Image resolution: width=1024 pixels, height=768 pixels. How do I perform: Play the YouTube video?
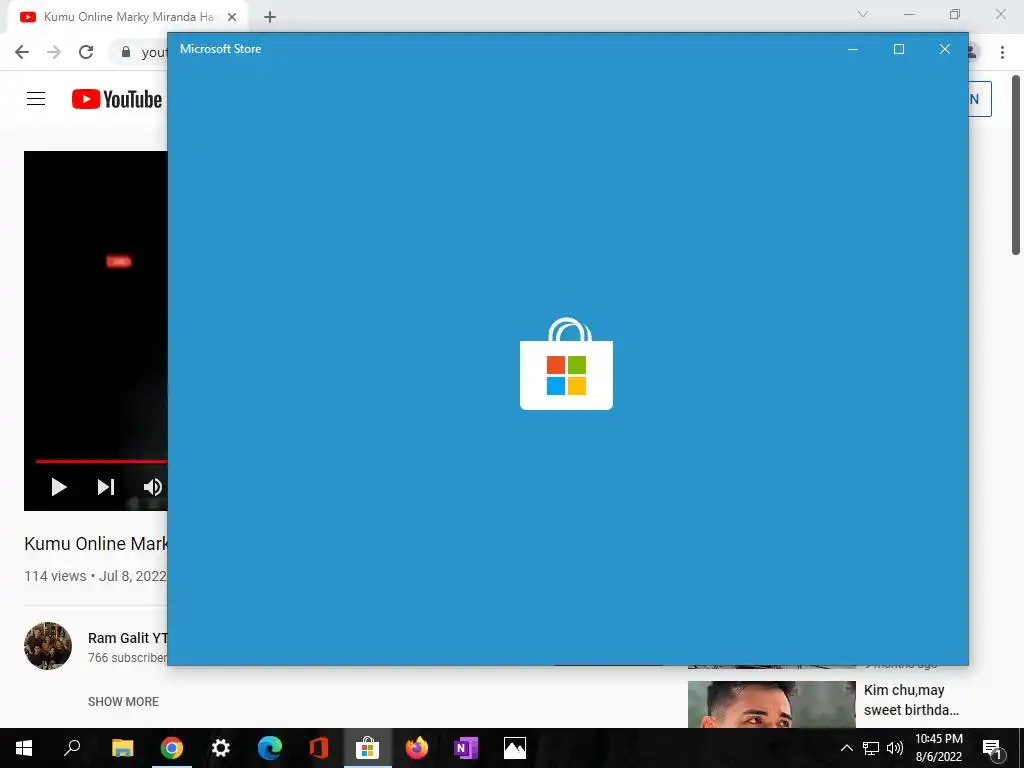pyautogui.click(x=59, y=487)
